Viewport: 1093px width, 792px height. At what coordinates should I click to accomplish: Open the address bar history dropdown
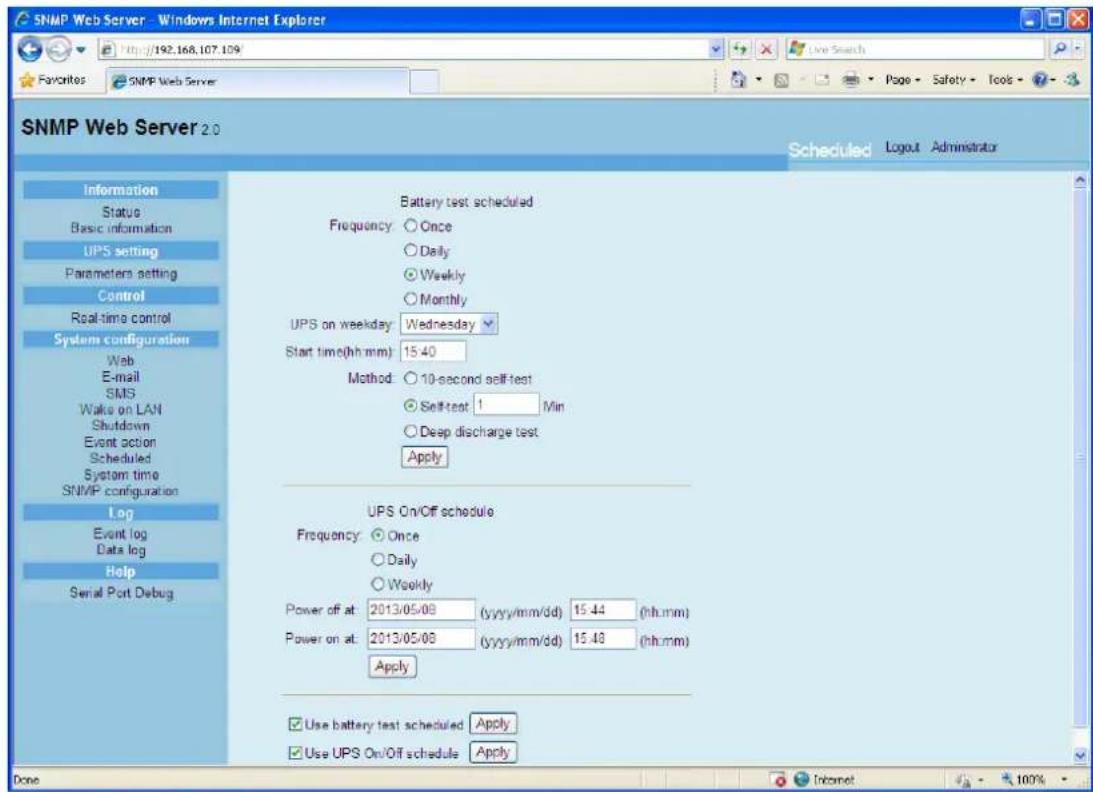tap(717, 50)
